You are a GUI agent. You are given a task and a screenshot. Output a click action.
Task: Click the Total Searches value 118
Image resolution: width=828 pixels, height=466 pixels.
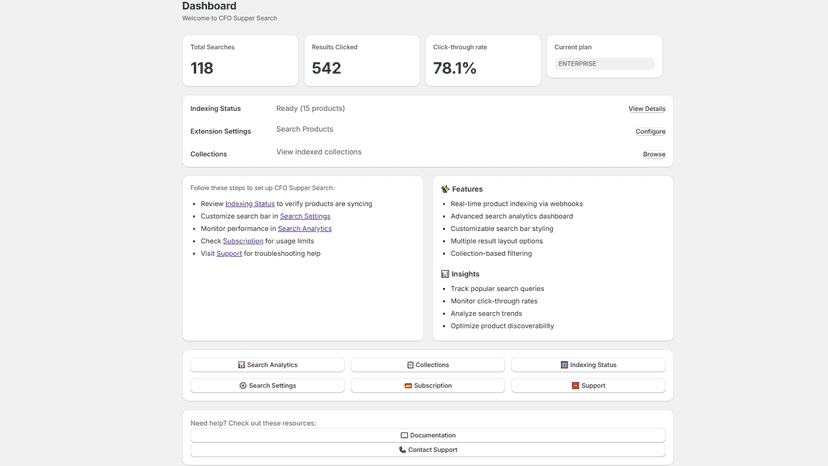tap(202, 68)
